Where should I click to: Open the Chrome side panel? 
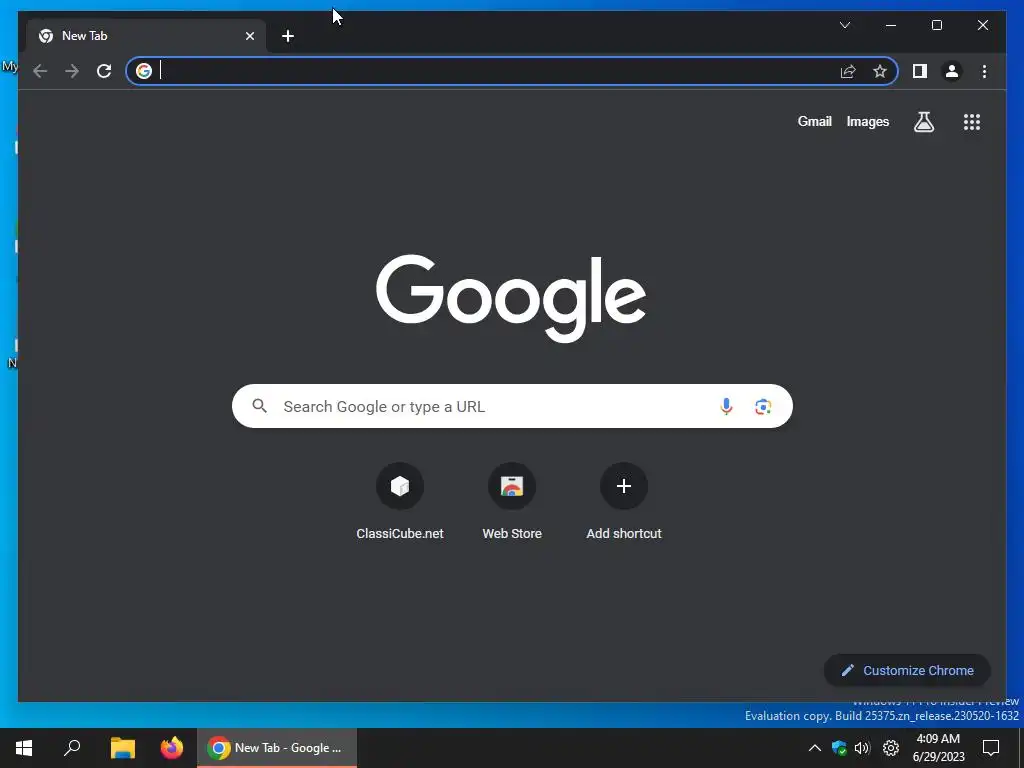pyautogui.click(x=920, y=71)
